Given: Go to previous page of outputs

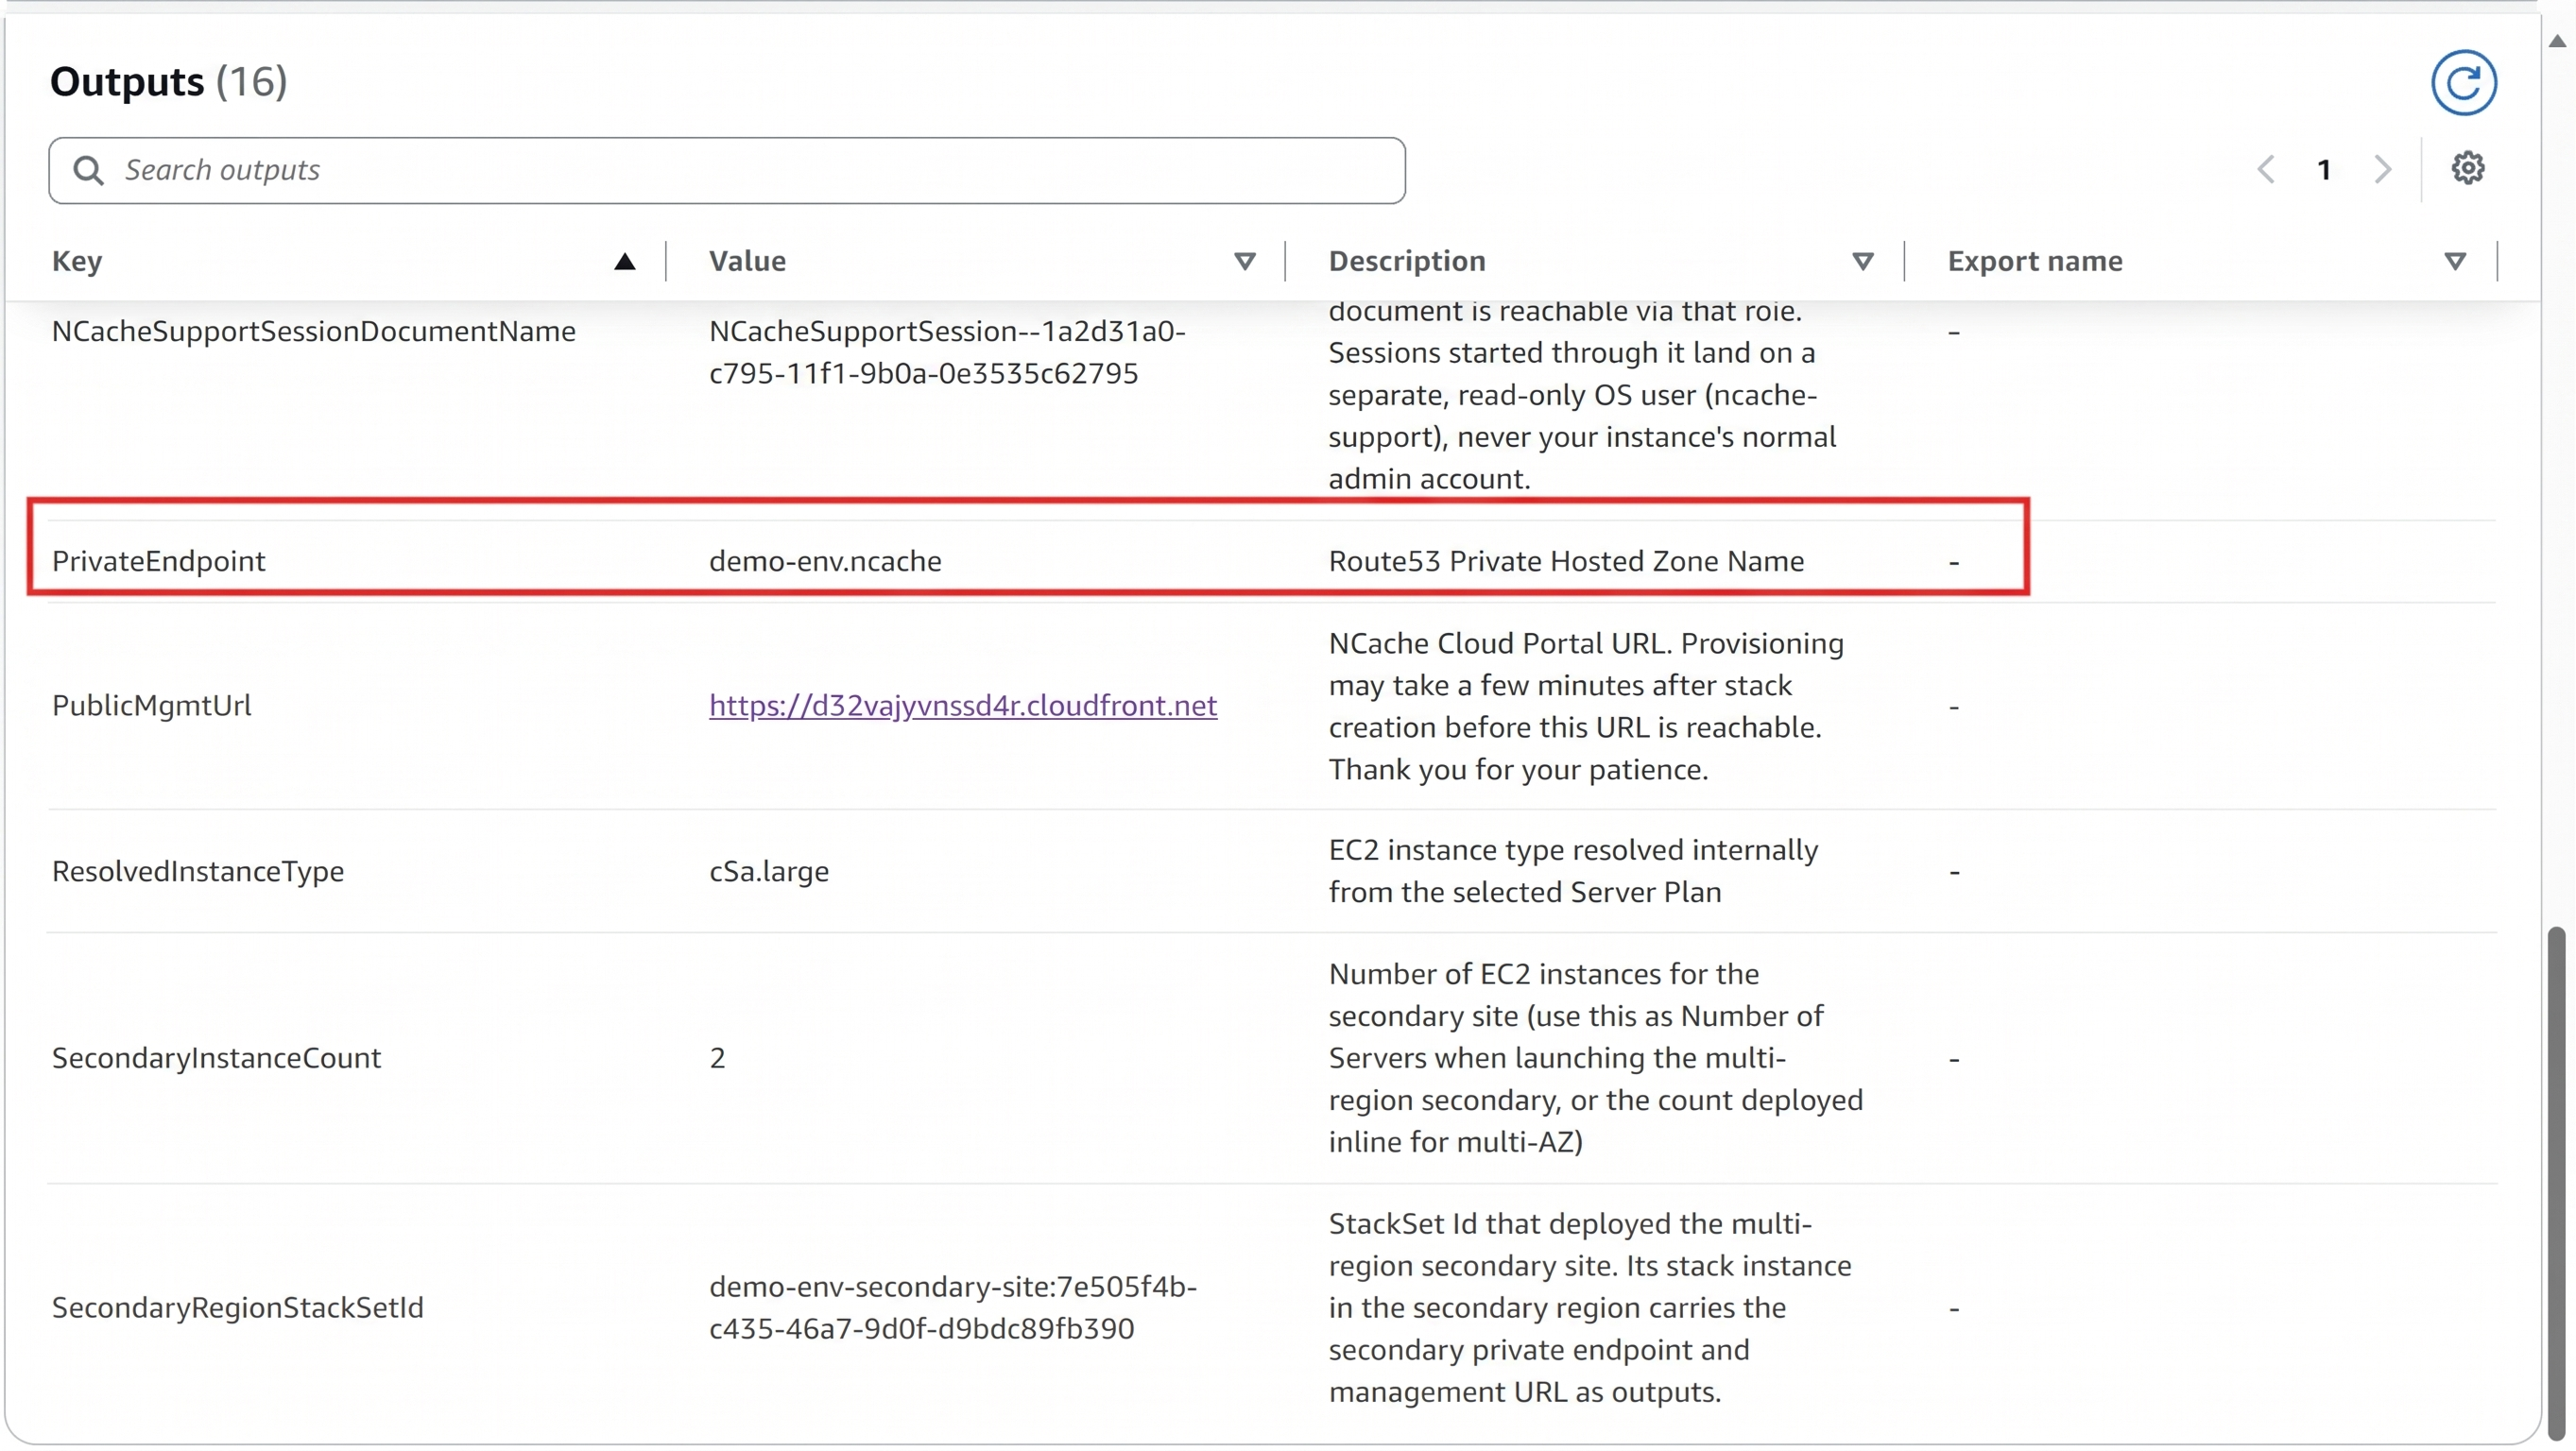Looking at the screenshot, I should [2266, 169].
